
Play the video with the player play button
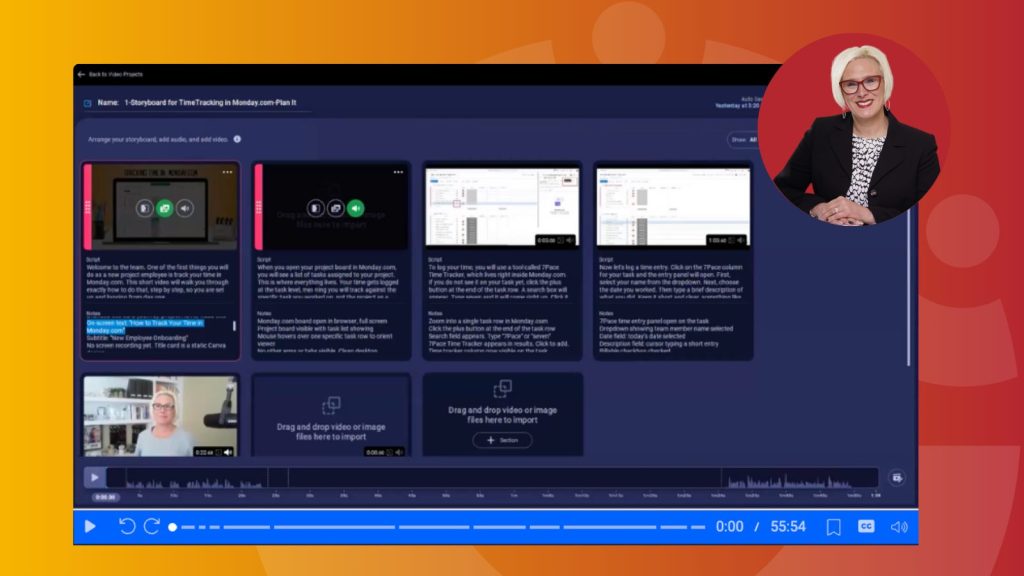[x=90, y=526]
